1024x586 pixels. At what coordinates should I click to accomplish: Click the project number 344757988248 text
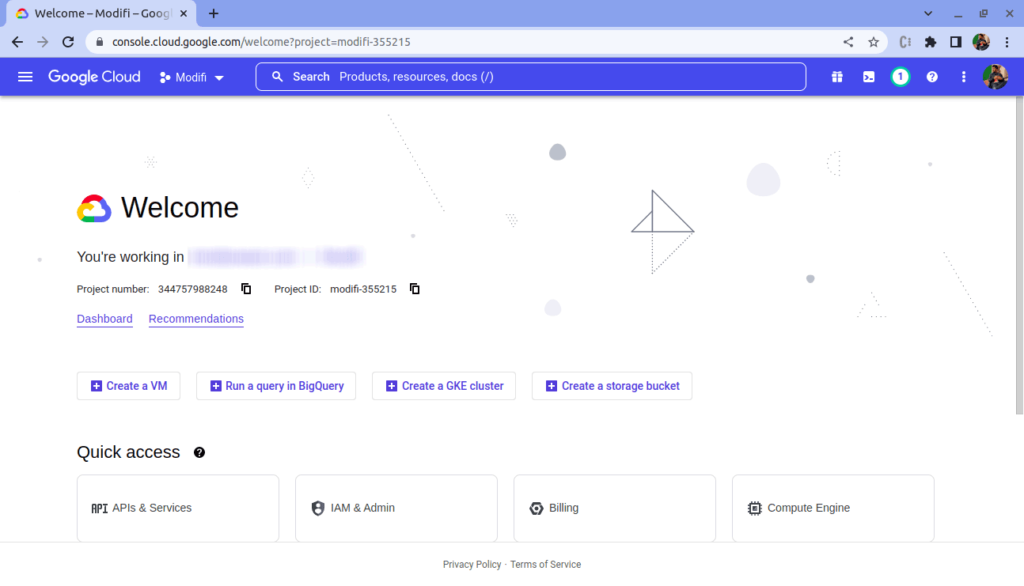(x=193, y=289)
